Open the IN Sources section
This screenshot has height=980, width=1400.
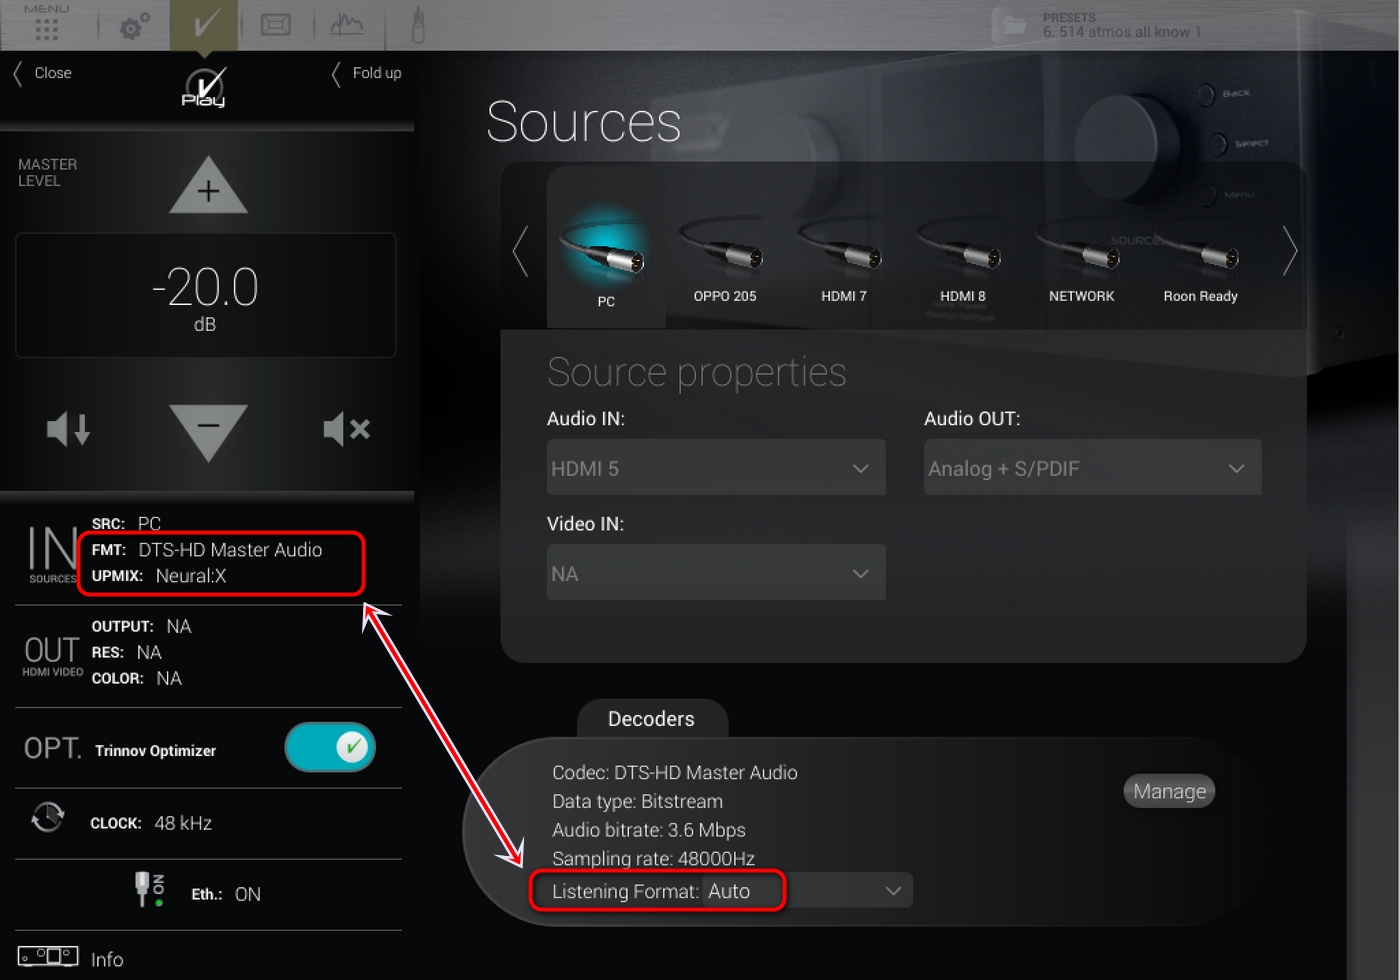(51, 553)
